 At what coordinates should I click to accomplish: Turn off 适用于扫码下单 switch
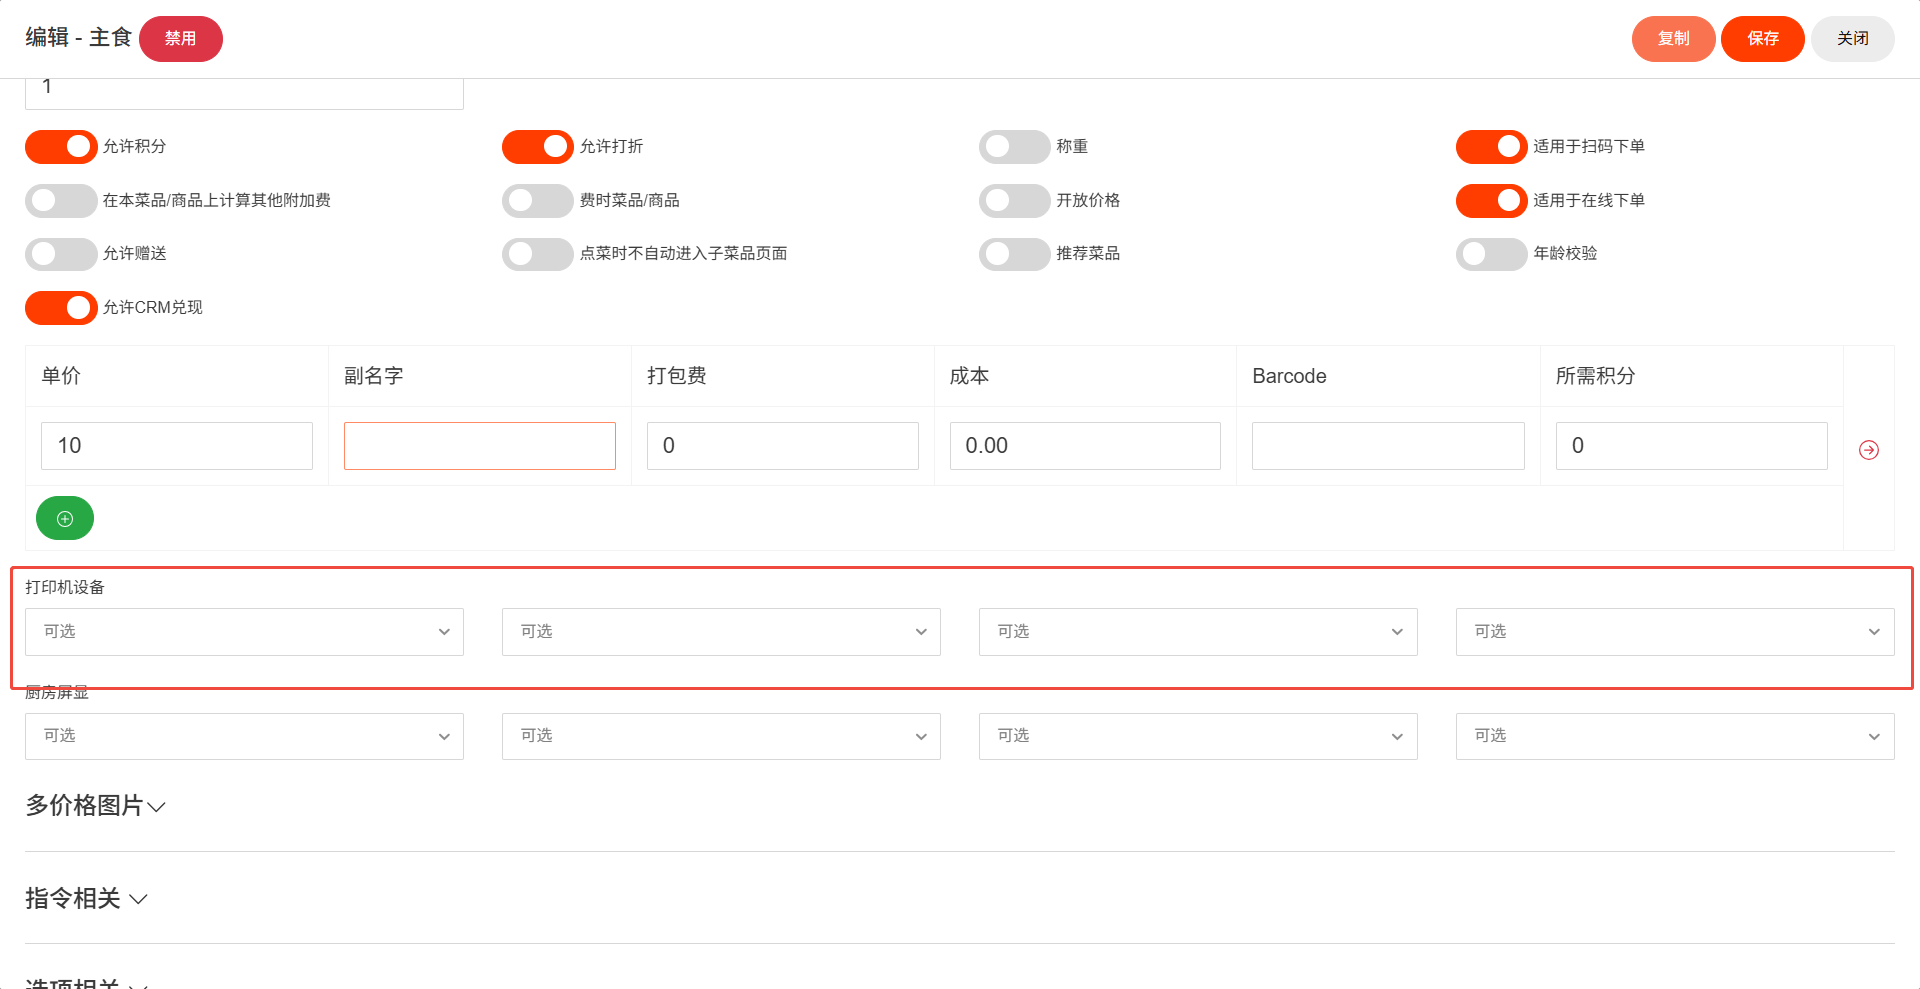(1491, 147)
